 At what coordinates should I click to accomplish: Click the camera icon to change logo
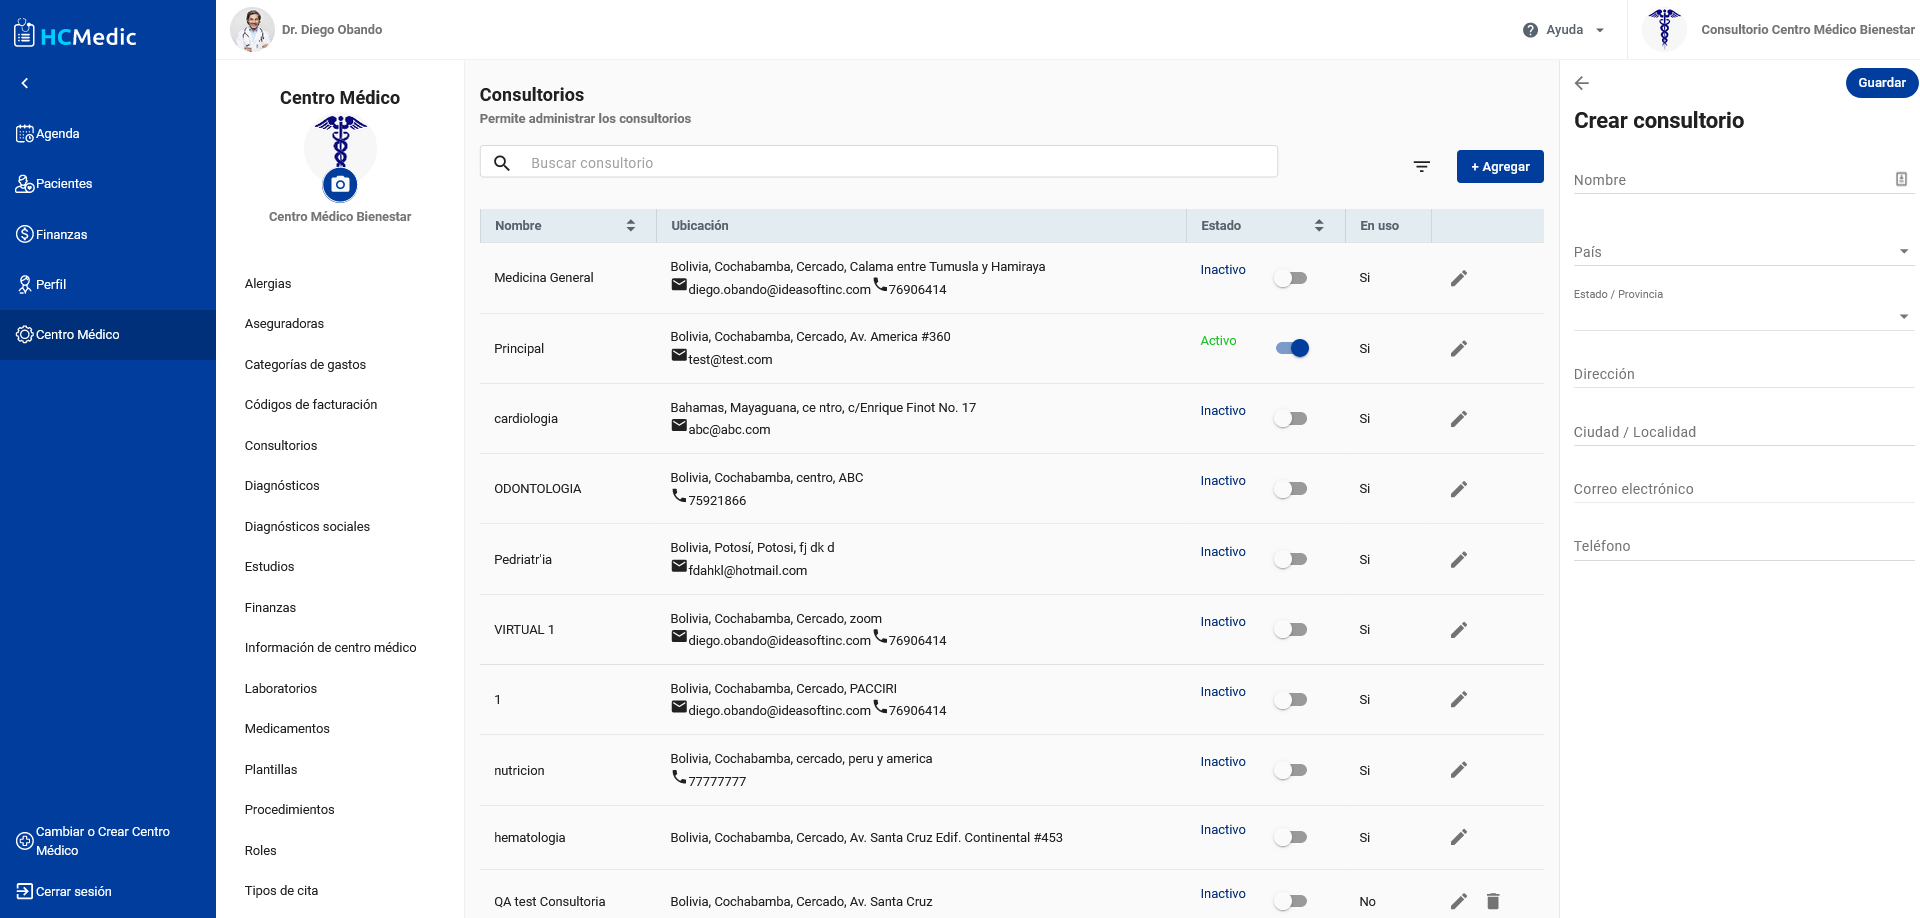coord(340,185)
